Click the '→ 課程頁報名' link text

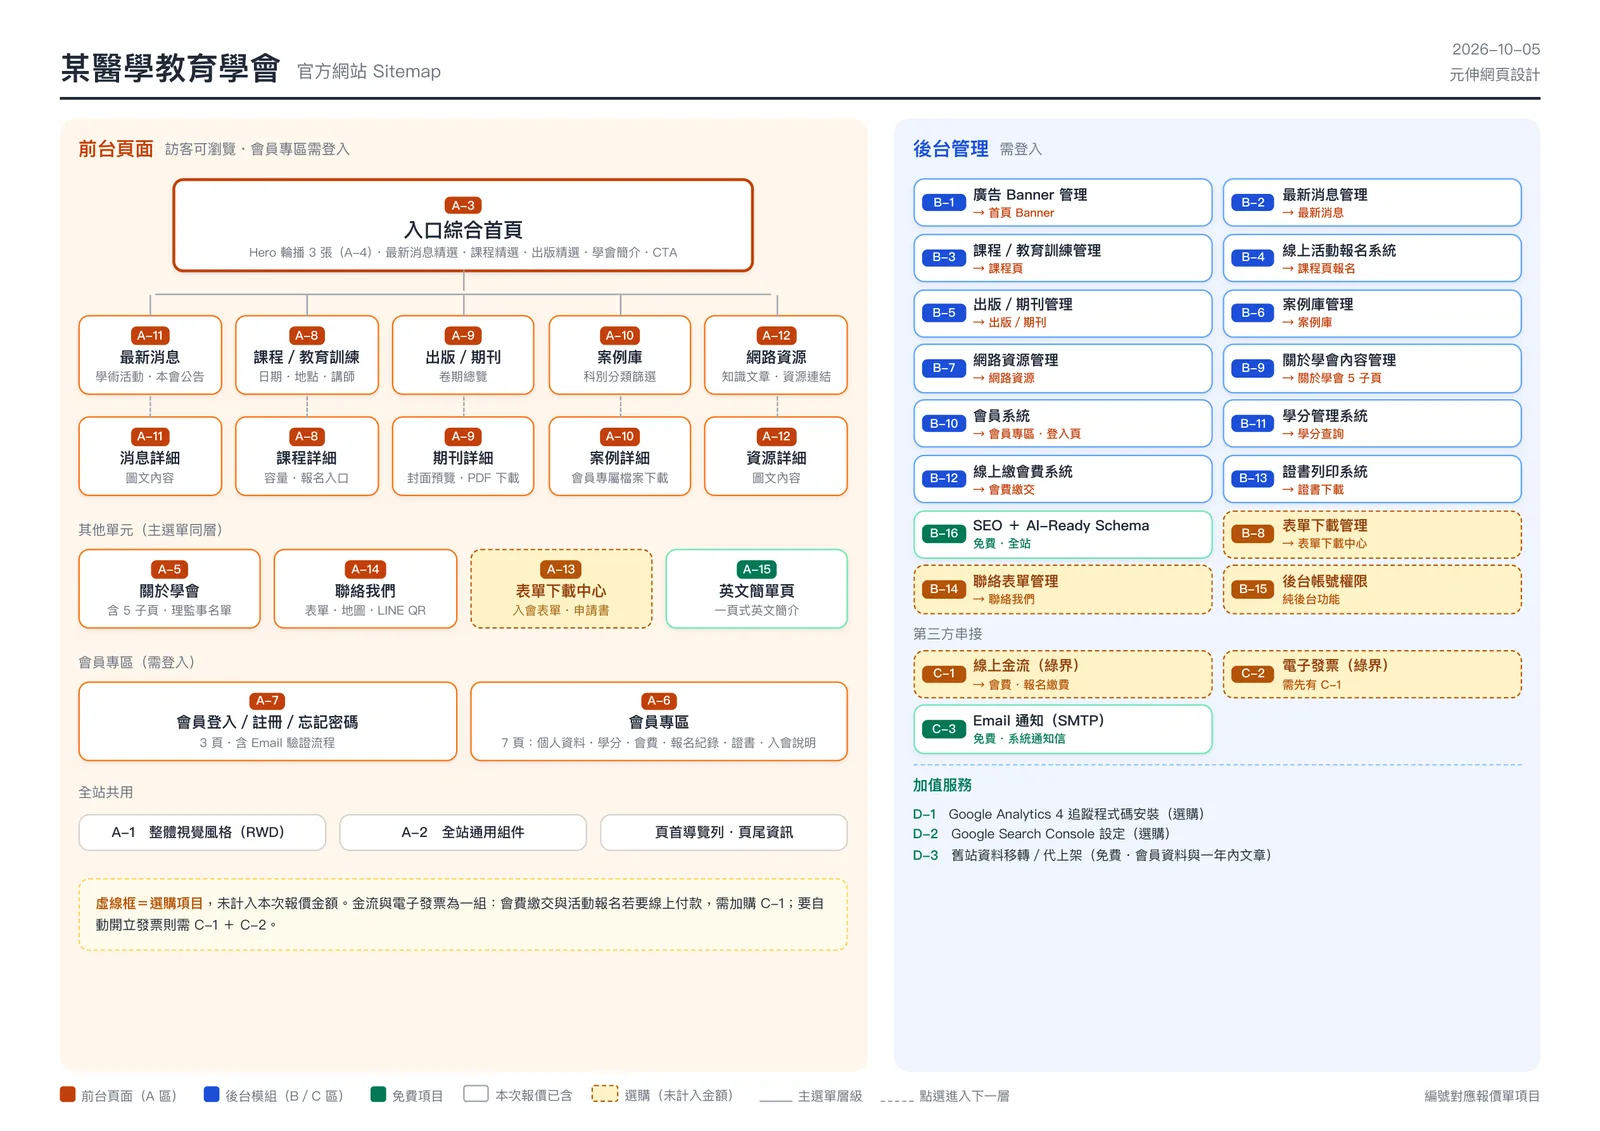point(1319,268)
